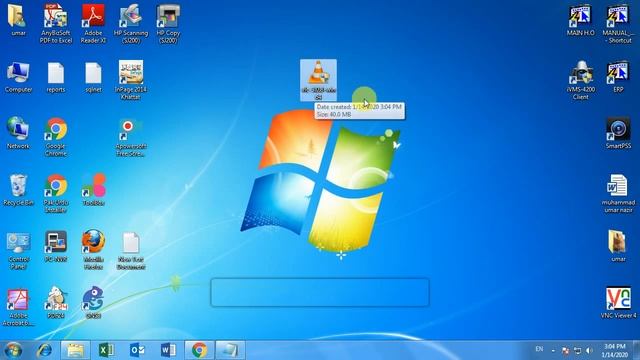Open the EN language bar indicator

click(x=539, y=349)
